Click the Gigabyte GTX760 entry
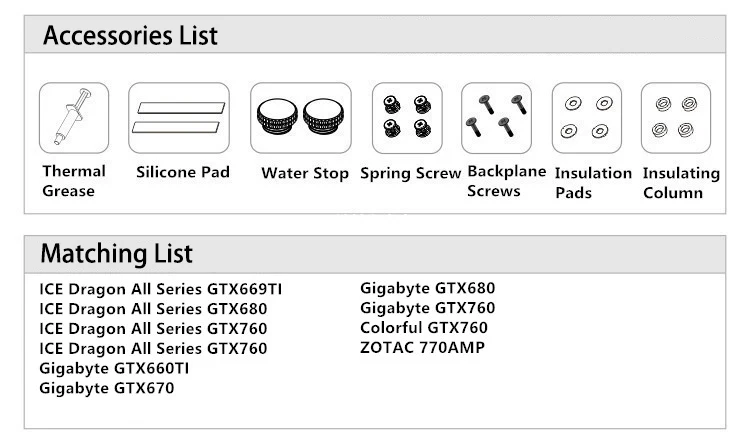This screenshot has width=750, height=444. [x=428, y=308]
